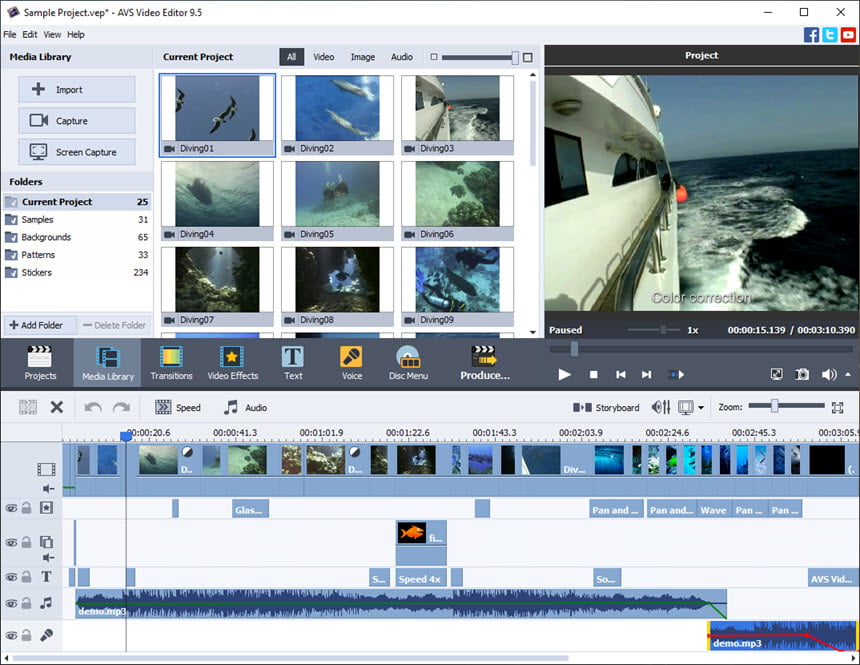Viewport: 860px width, 665px height.
Task: Click the Screen Capture button
Action: point(77,152)
